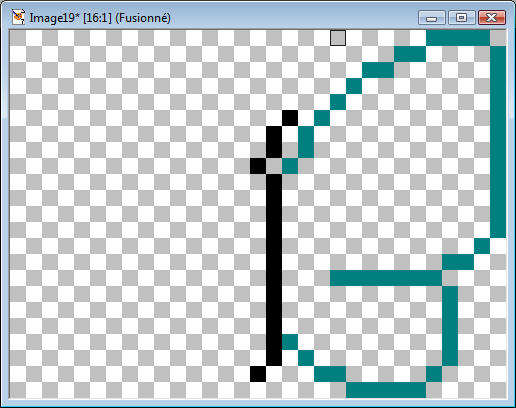The image size is (516, 408).
Task: Click the single teal pixel below the long right bar
Action: coord(482,246)
